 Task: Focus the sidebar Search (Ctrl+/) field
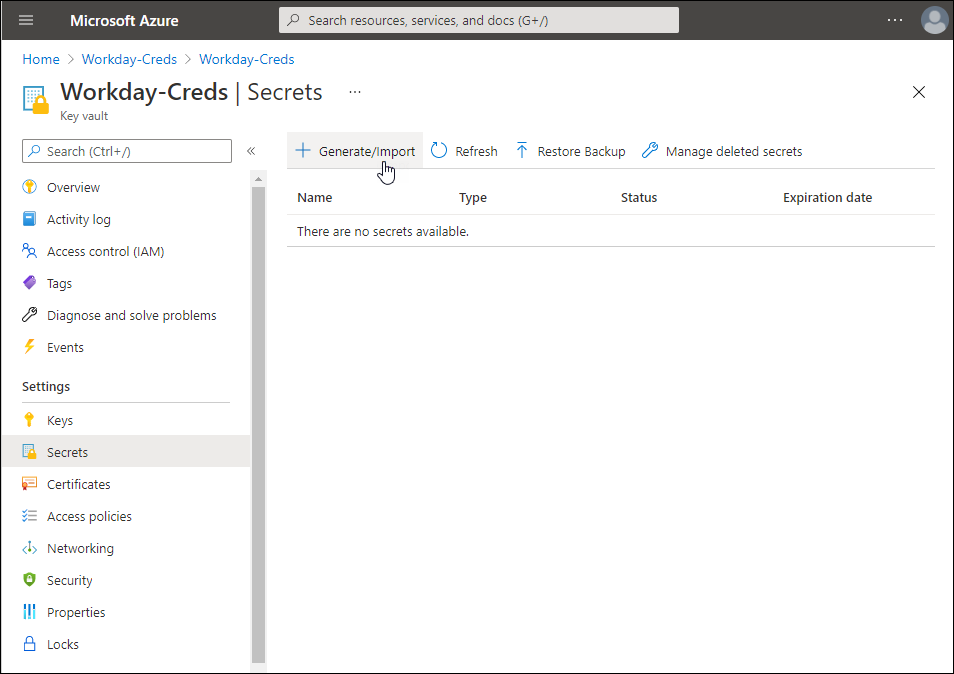127,151
